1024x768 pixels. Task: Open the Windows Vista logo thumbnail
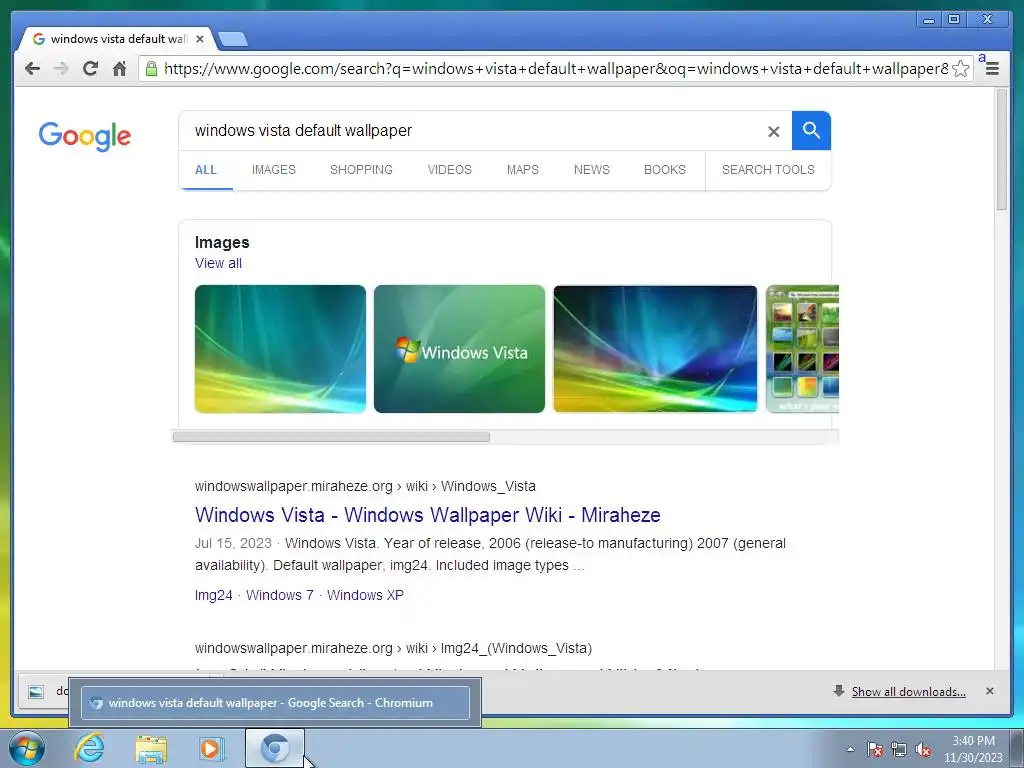pyautogui.click(x=459, y=349)
